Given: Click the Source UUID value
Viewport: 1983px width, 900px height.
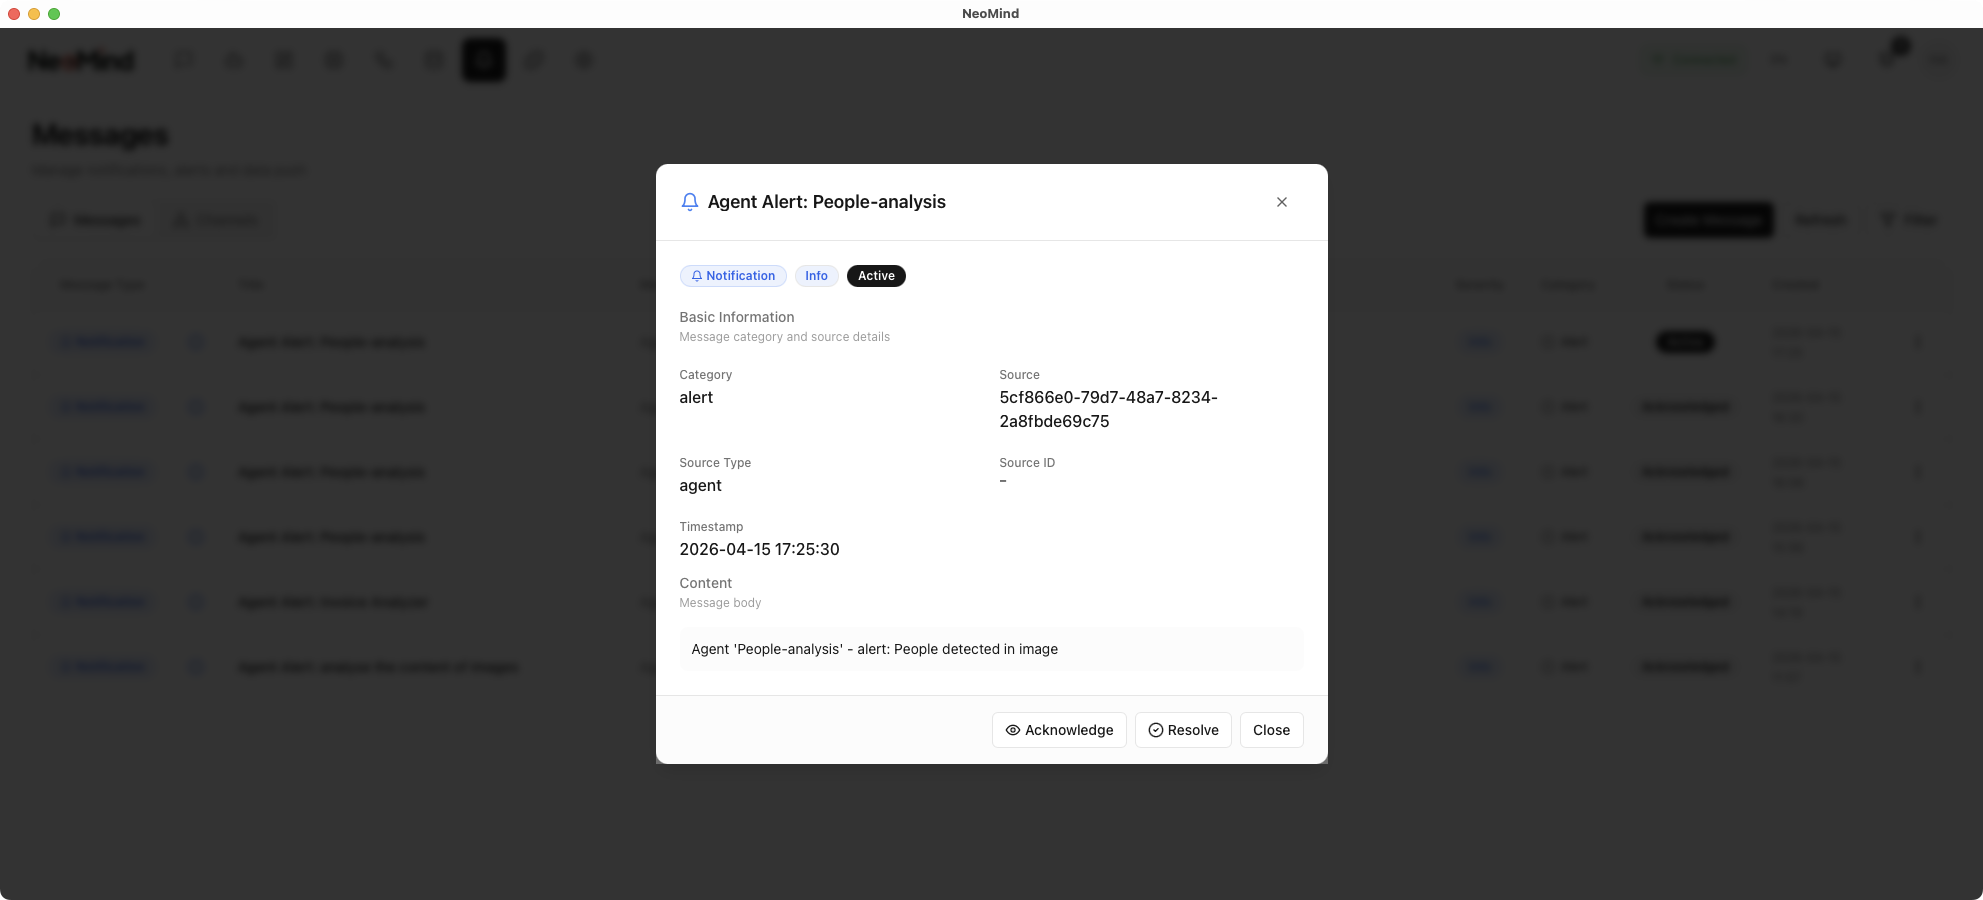Looking at the screenshot, I should [1108, 409].
